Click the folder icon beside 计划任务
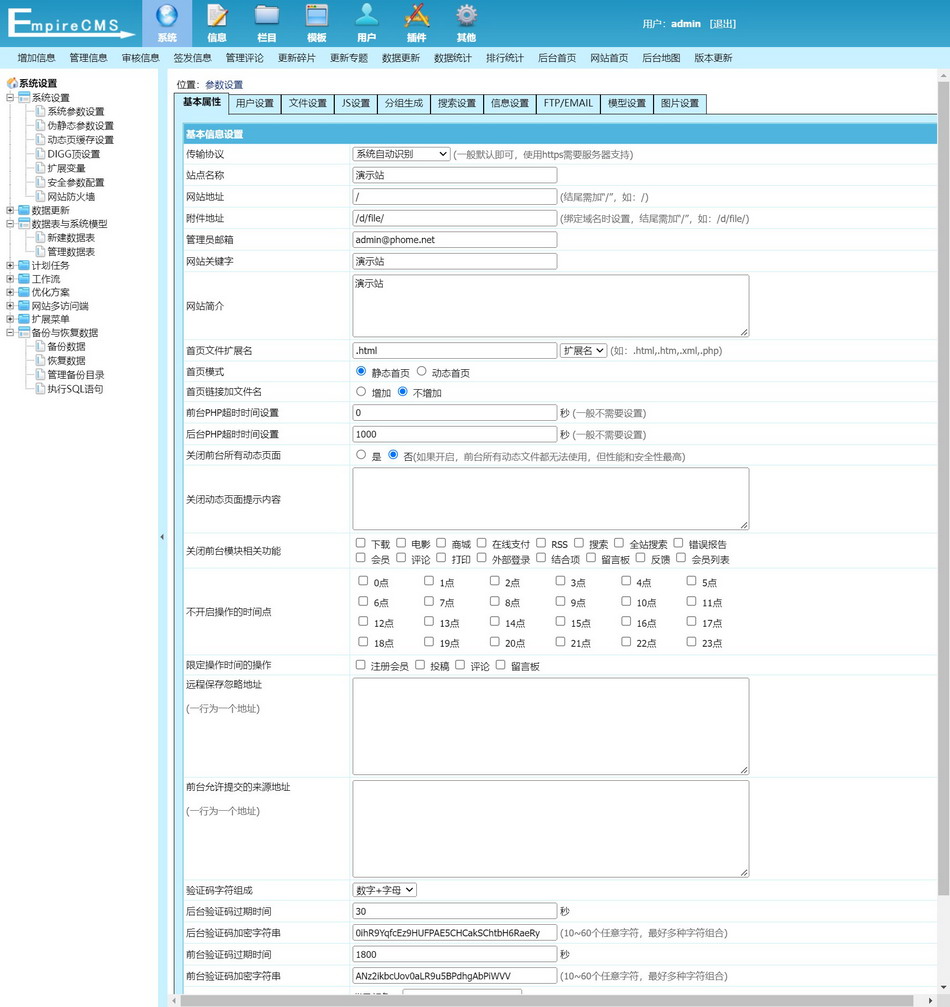 point(24,265)
